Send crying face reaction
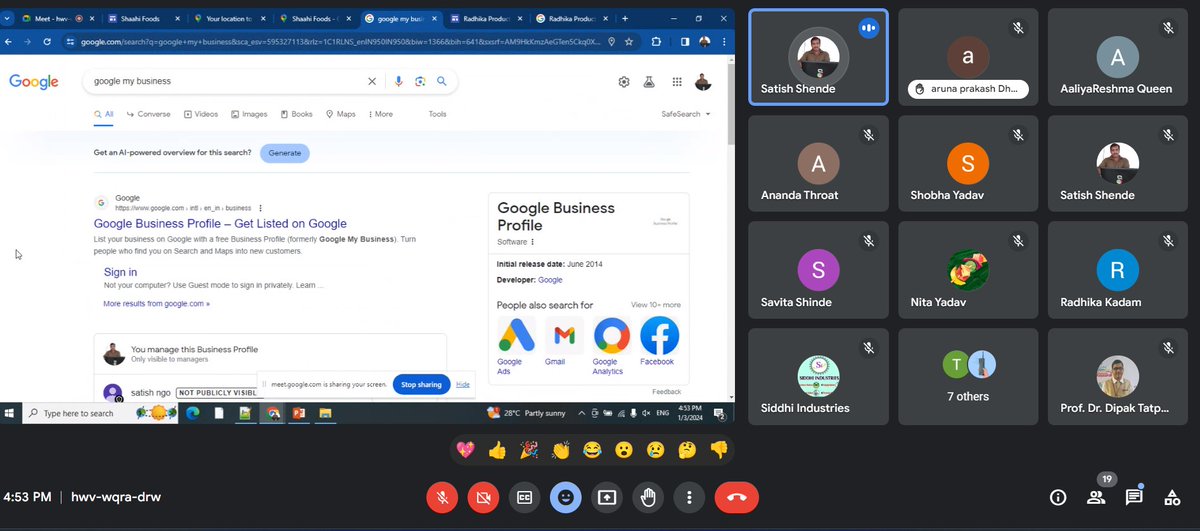Screen dimensions: 1200x531 pos(655,450)
